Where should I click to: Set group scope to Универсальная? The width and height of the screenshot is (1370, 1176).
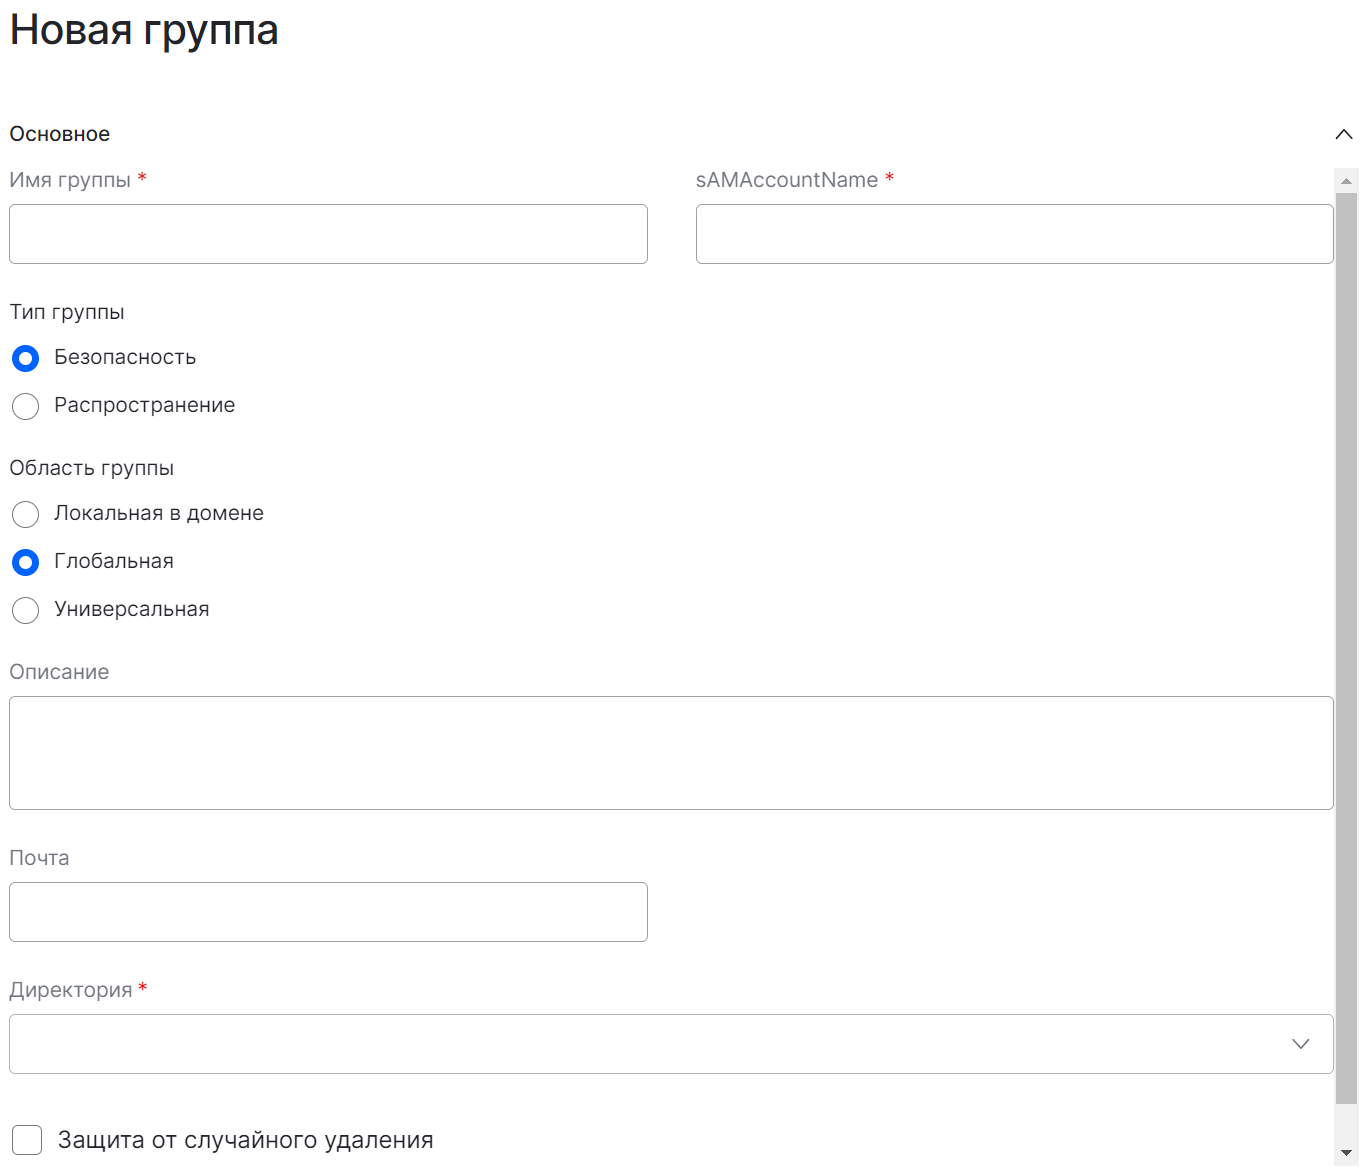[26, 610]
